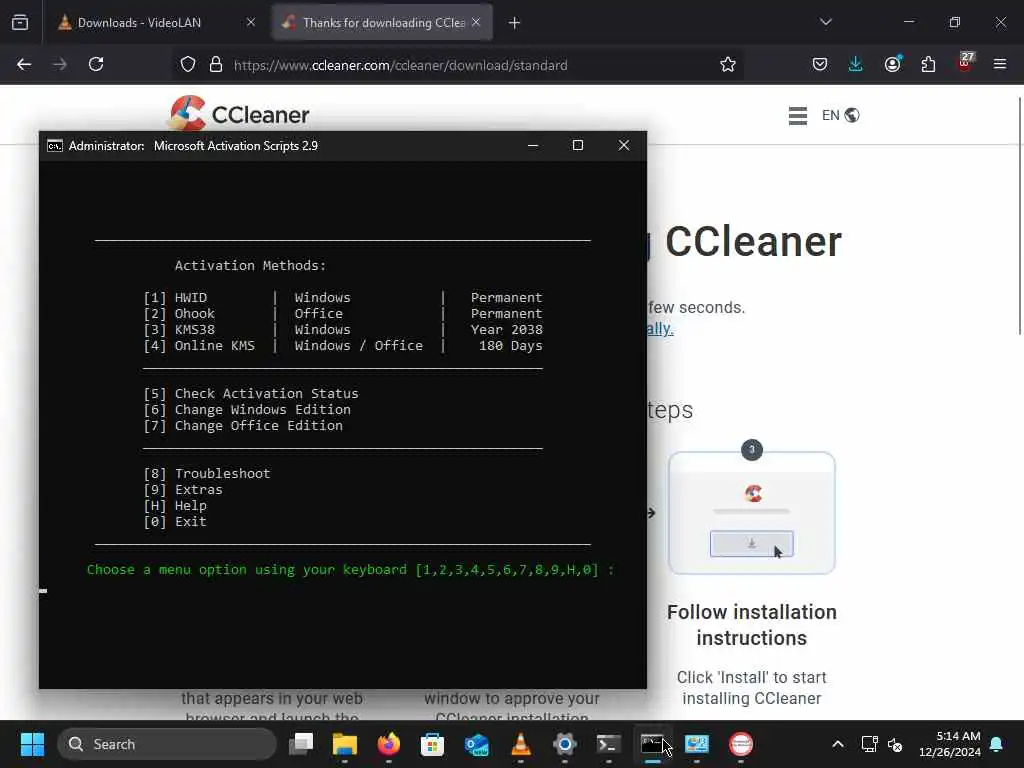The height and width of the screenshot is (768, 1024).
Task: Open the Firefox application menu
Action: coord(1000,65)
